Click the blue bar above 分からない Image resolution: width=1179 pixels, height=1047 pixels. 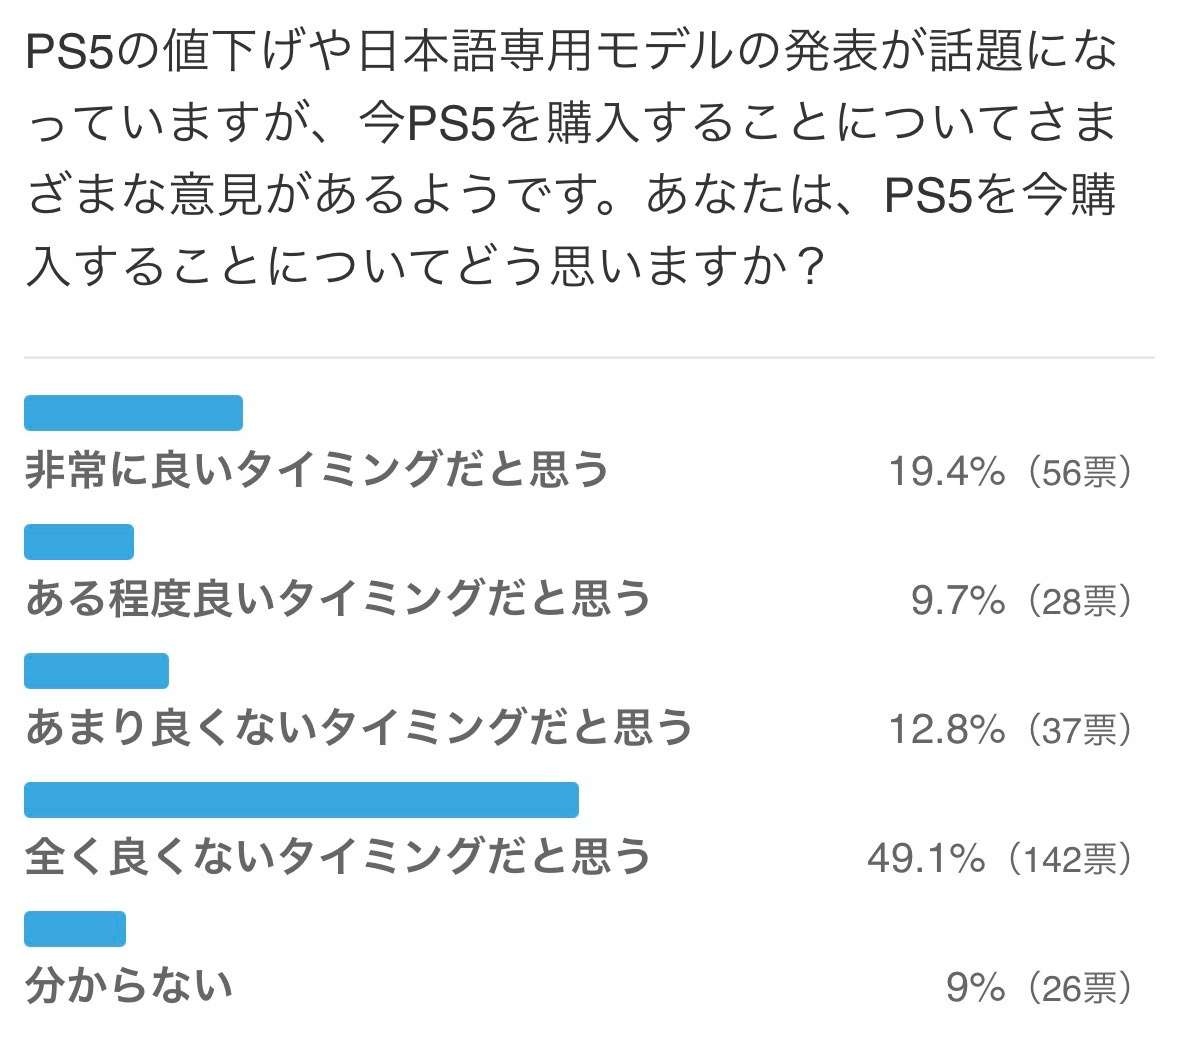[x=75, y=929]
